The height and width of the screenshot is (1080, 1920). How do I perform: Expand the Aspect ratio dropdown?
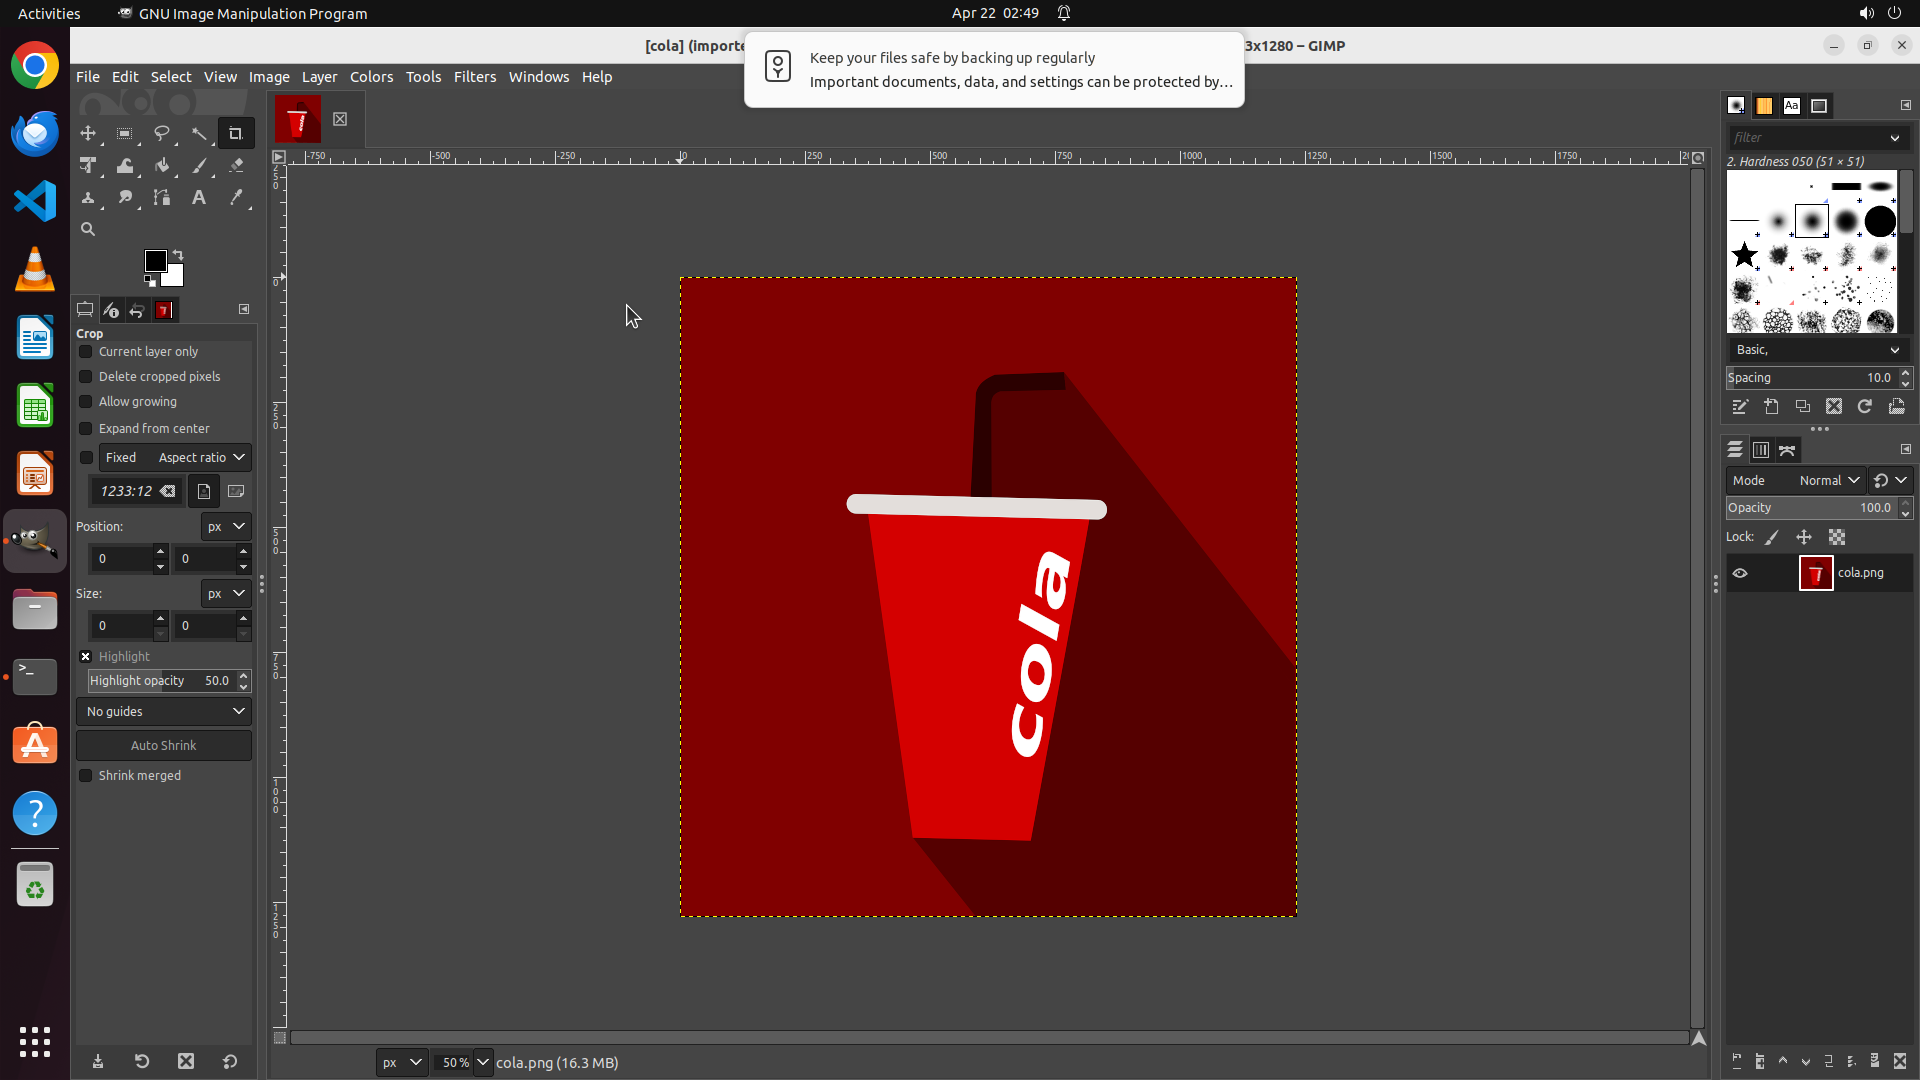[201, 458]
